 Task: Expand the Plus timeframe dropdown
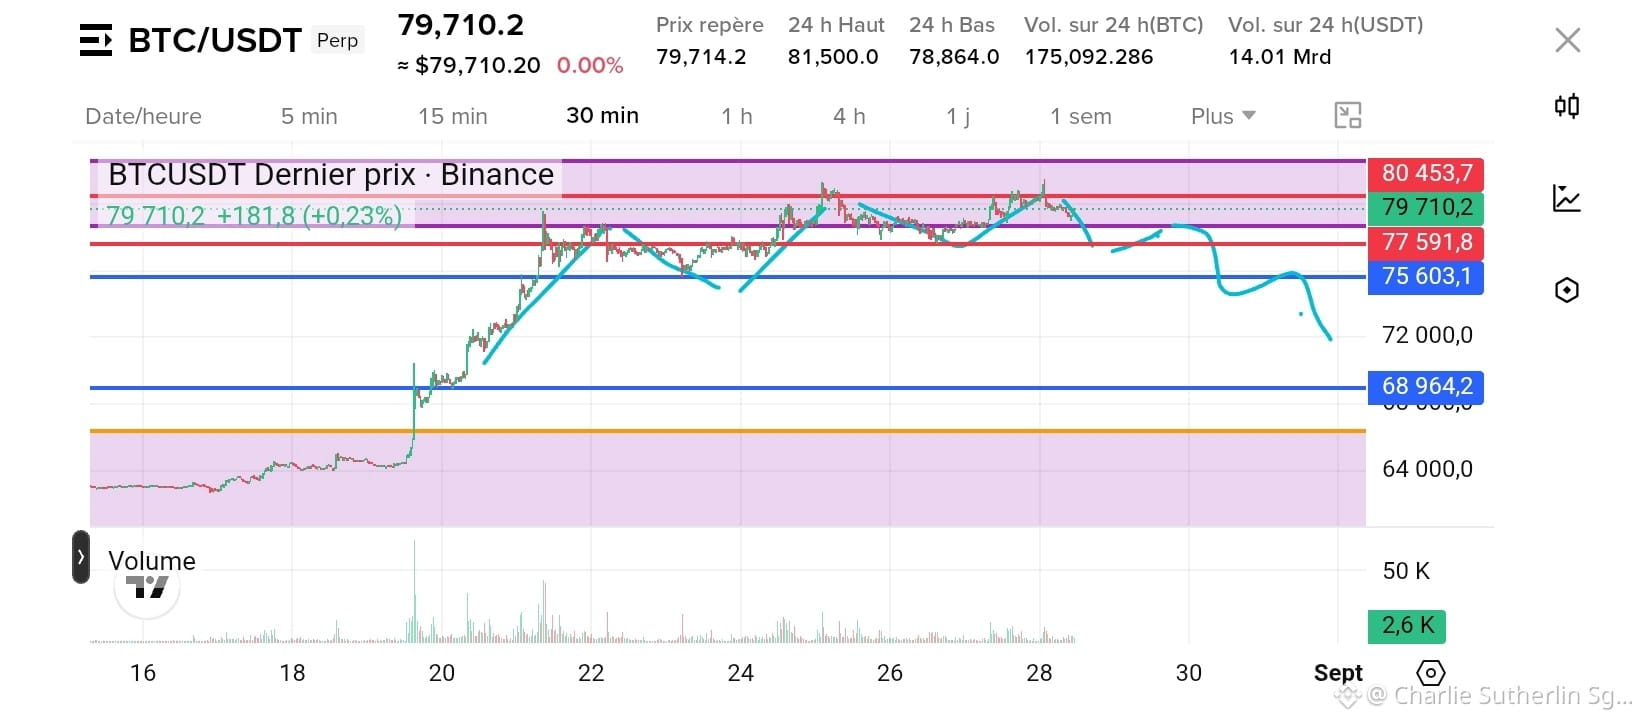click(x=1223, y=116)
